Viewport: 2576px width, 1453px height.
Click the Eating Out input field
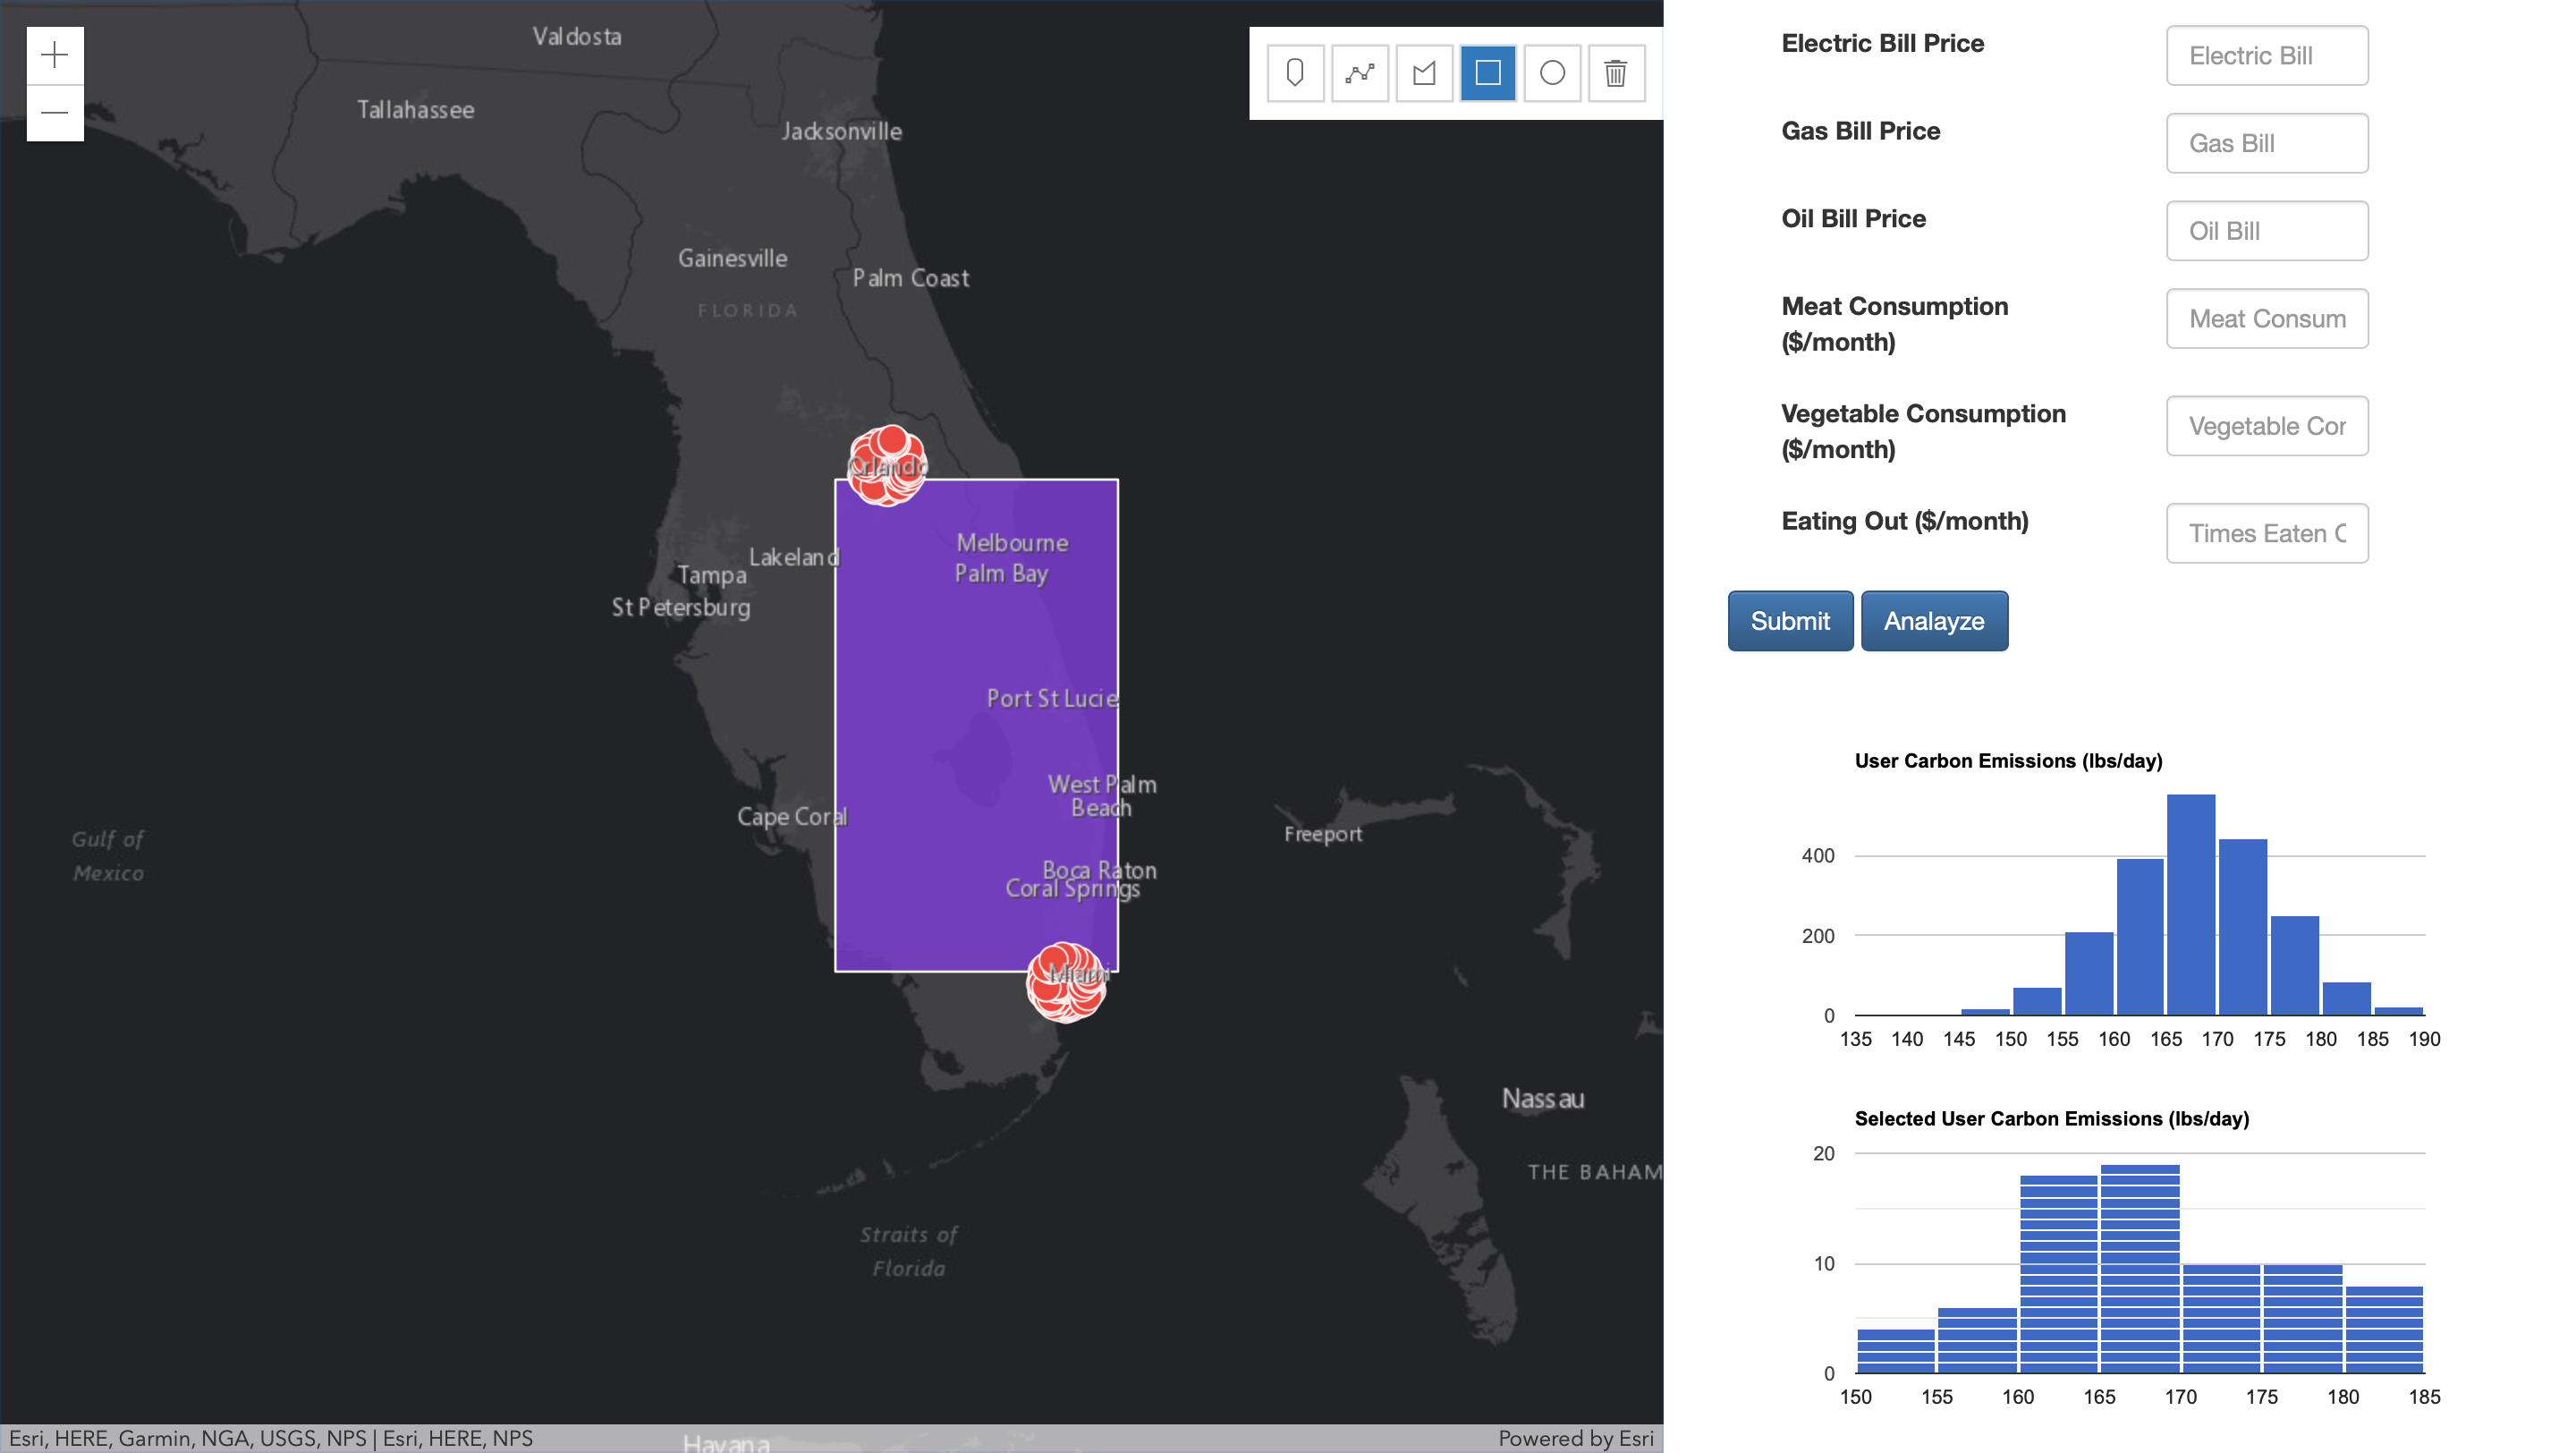[2266, 533]
